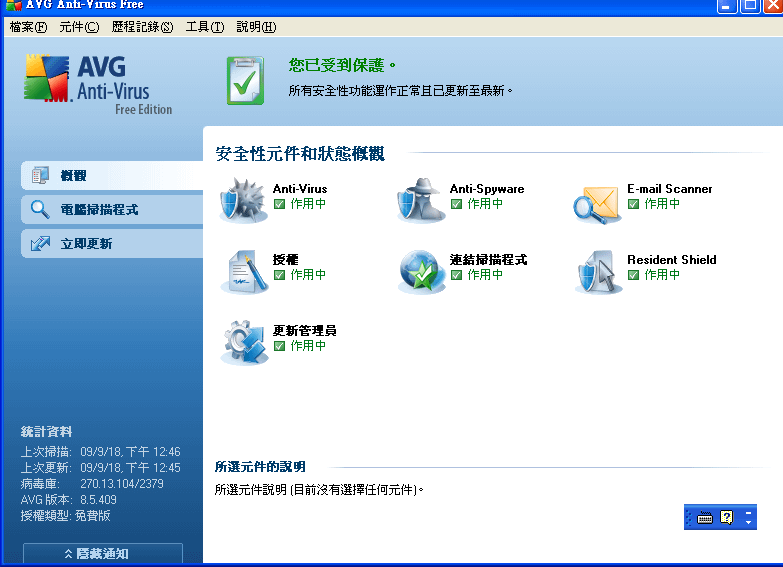Screen dimensions: 783x567
Task: Open the 檔案(F) menu
Action: [x=28, y=27]
